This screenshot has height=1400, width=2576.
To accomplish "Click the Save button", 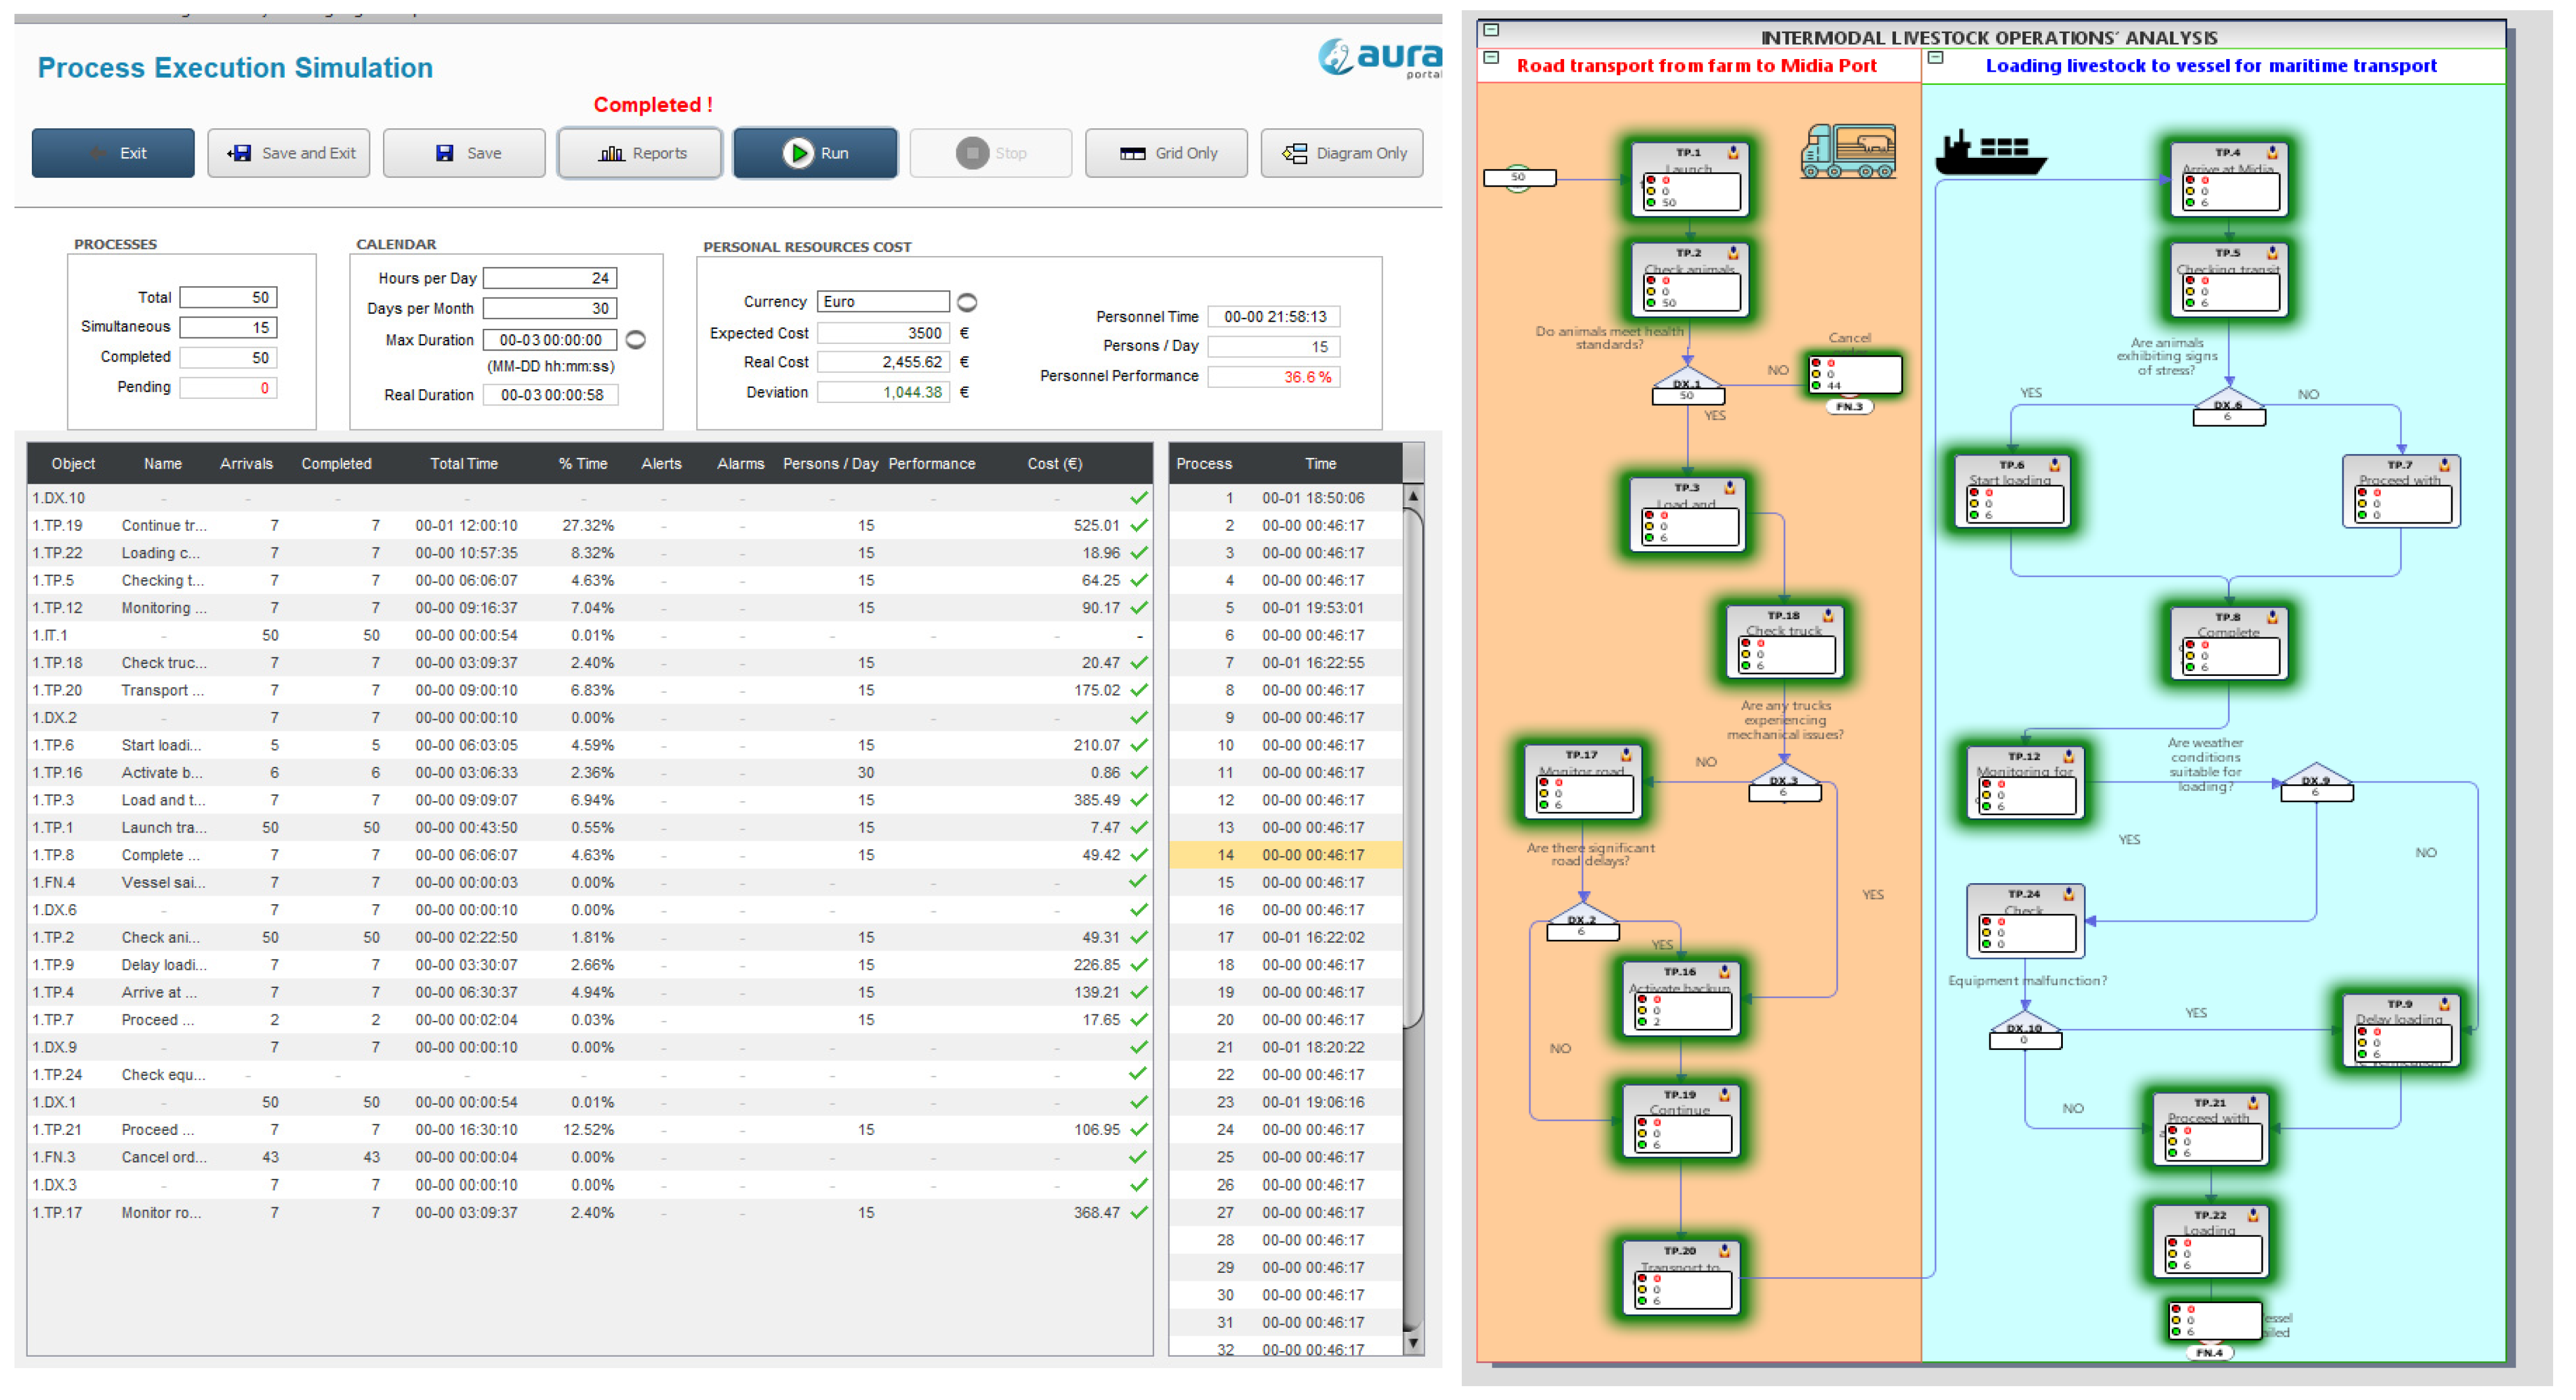I will (x=465, y=153).
